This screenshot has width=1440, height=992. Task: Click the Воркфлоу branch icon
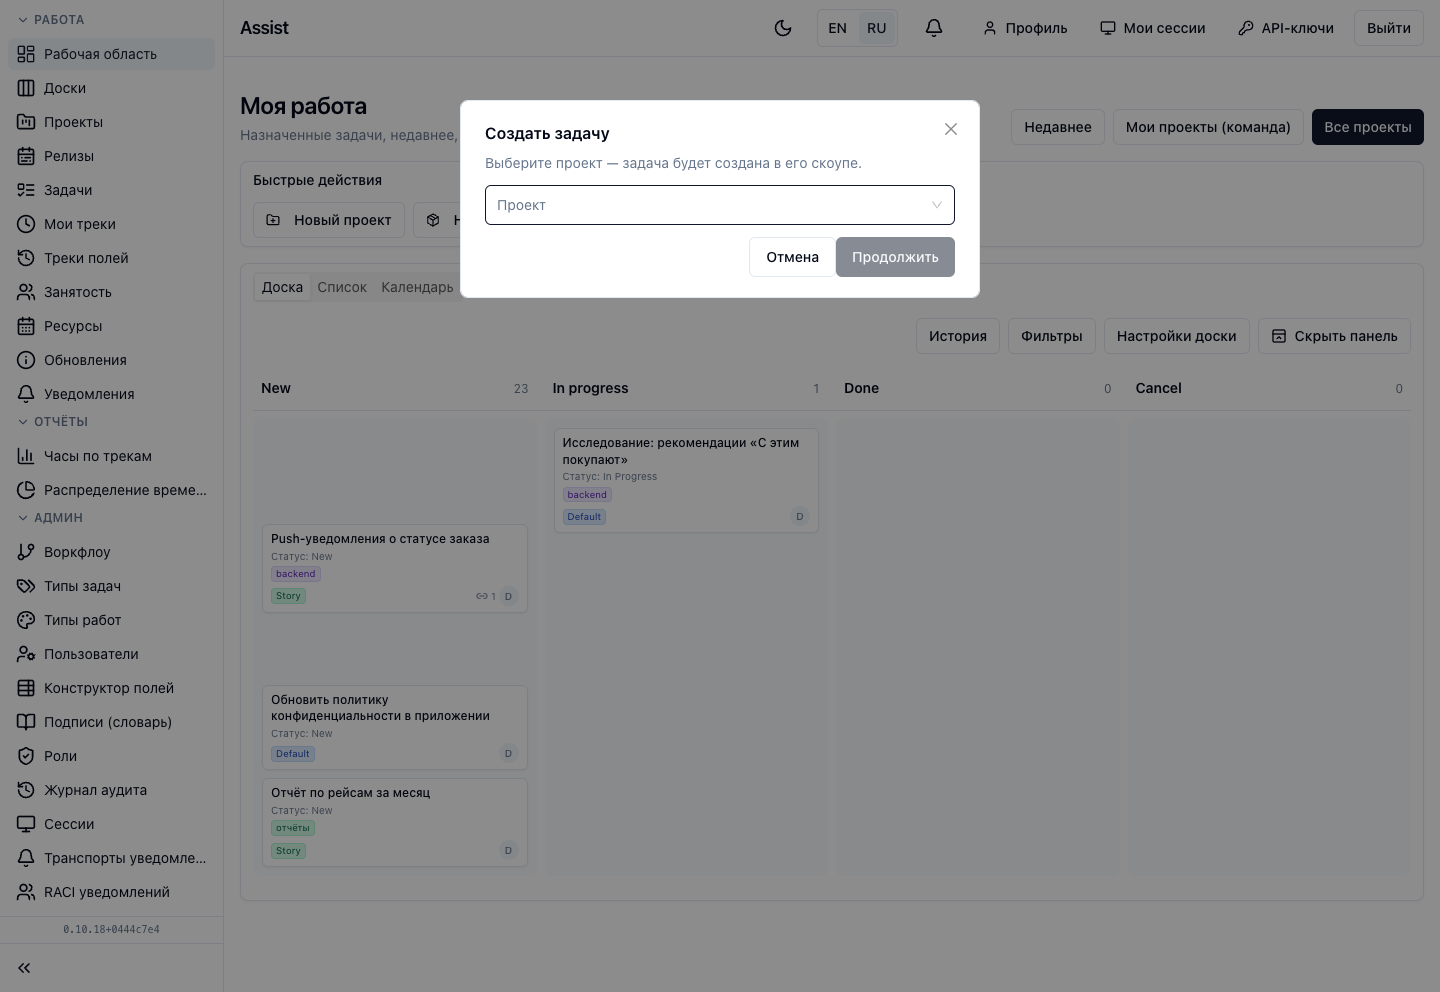(x=26, y=552)
